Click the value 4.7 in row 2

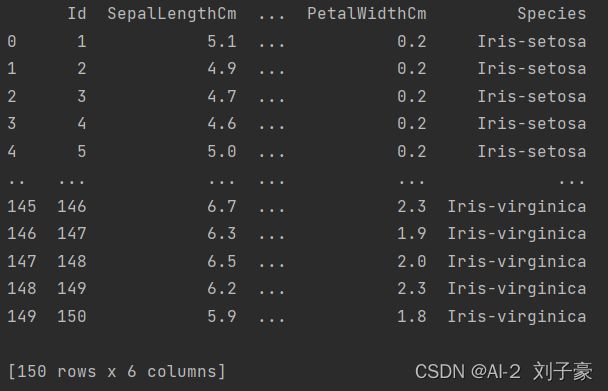(x=222, y=97)
